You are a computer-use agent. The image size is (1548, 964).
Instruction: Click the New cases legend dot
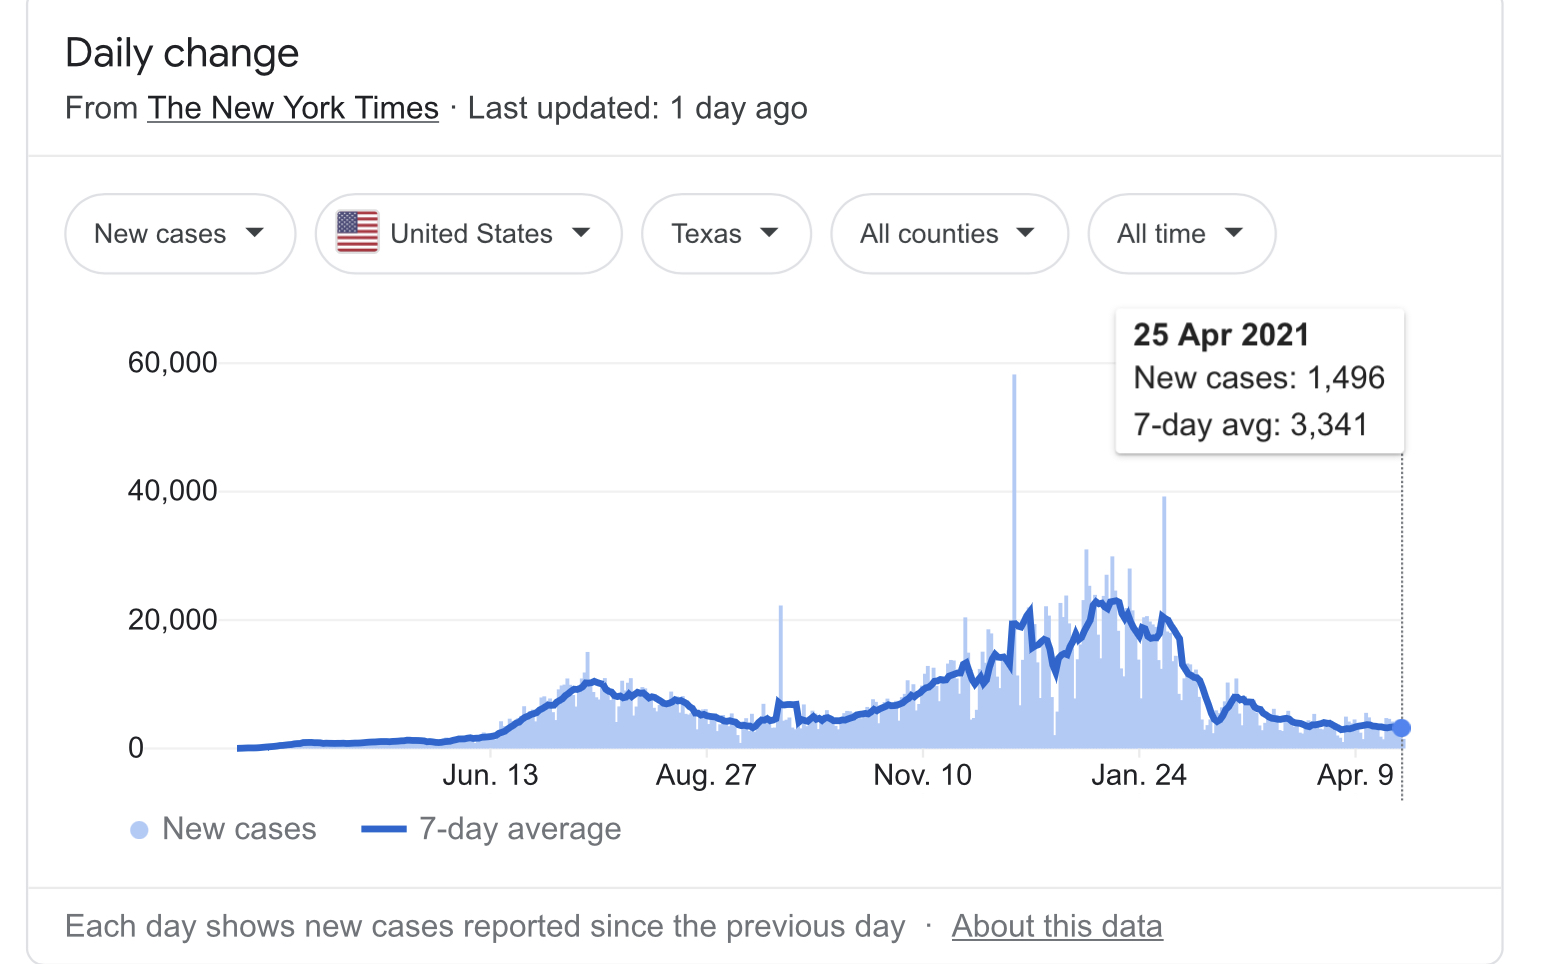(x=140, y=830)
